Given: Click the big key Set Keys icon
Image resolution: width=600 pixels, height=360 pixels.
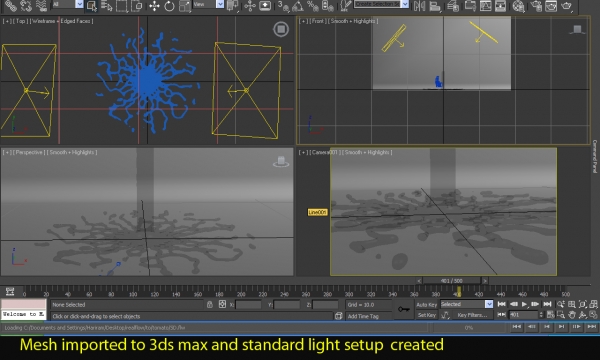Looking at the screenshot, I should pos(403,309).
